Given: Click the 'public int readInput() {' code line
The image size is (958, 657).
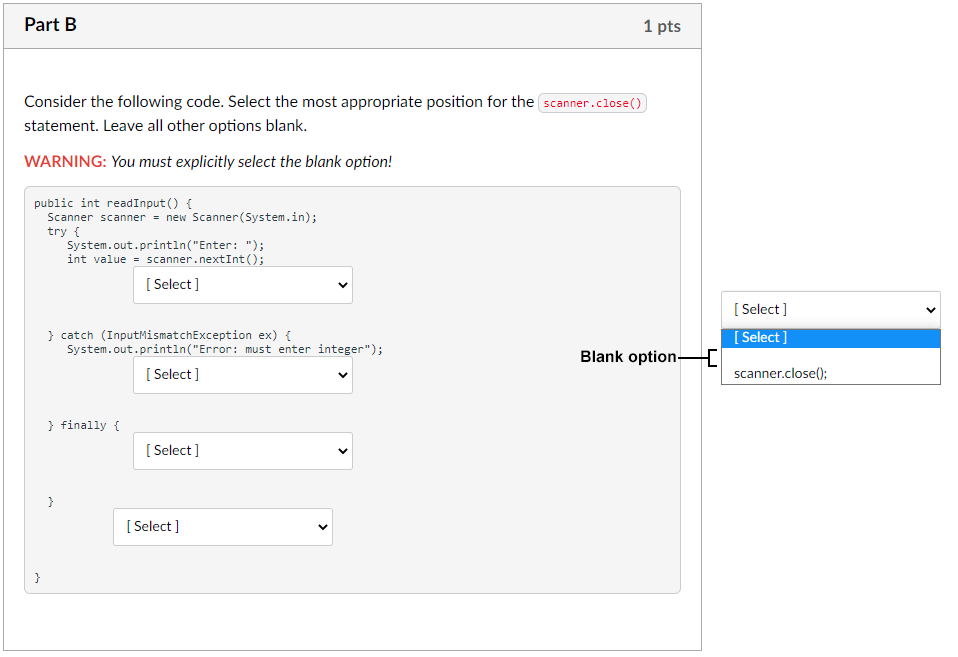Looking at the screenshot, I should click(x=113, y=203).
